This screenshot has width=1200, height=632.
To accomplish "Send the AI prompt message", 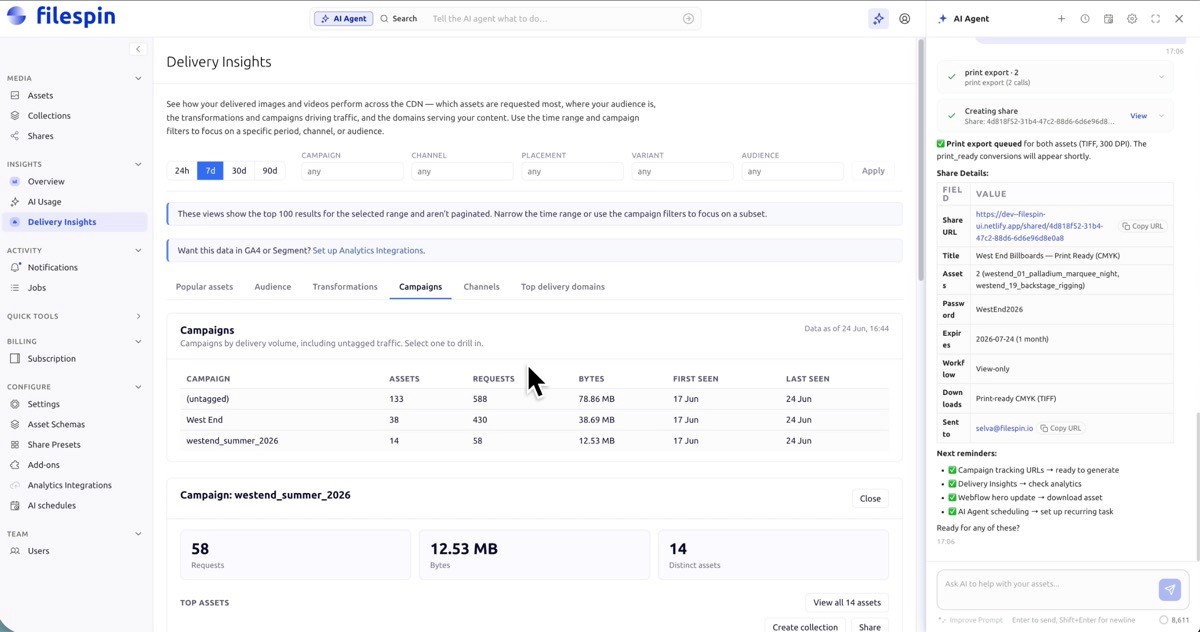I will pyautogui.click(x=1169, y=590).
